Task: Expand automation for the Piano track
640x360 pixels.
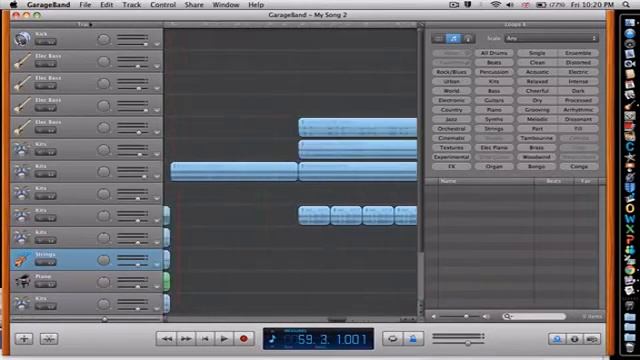Action: click(x=157, y=287)
